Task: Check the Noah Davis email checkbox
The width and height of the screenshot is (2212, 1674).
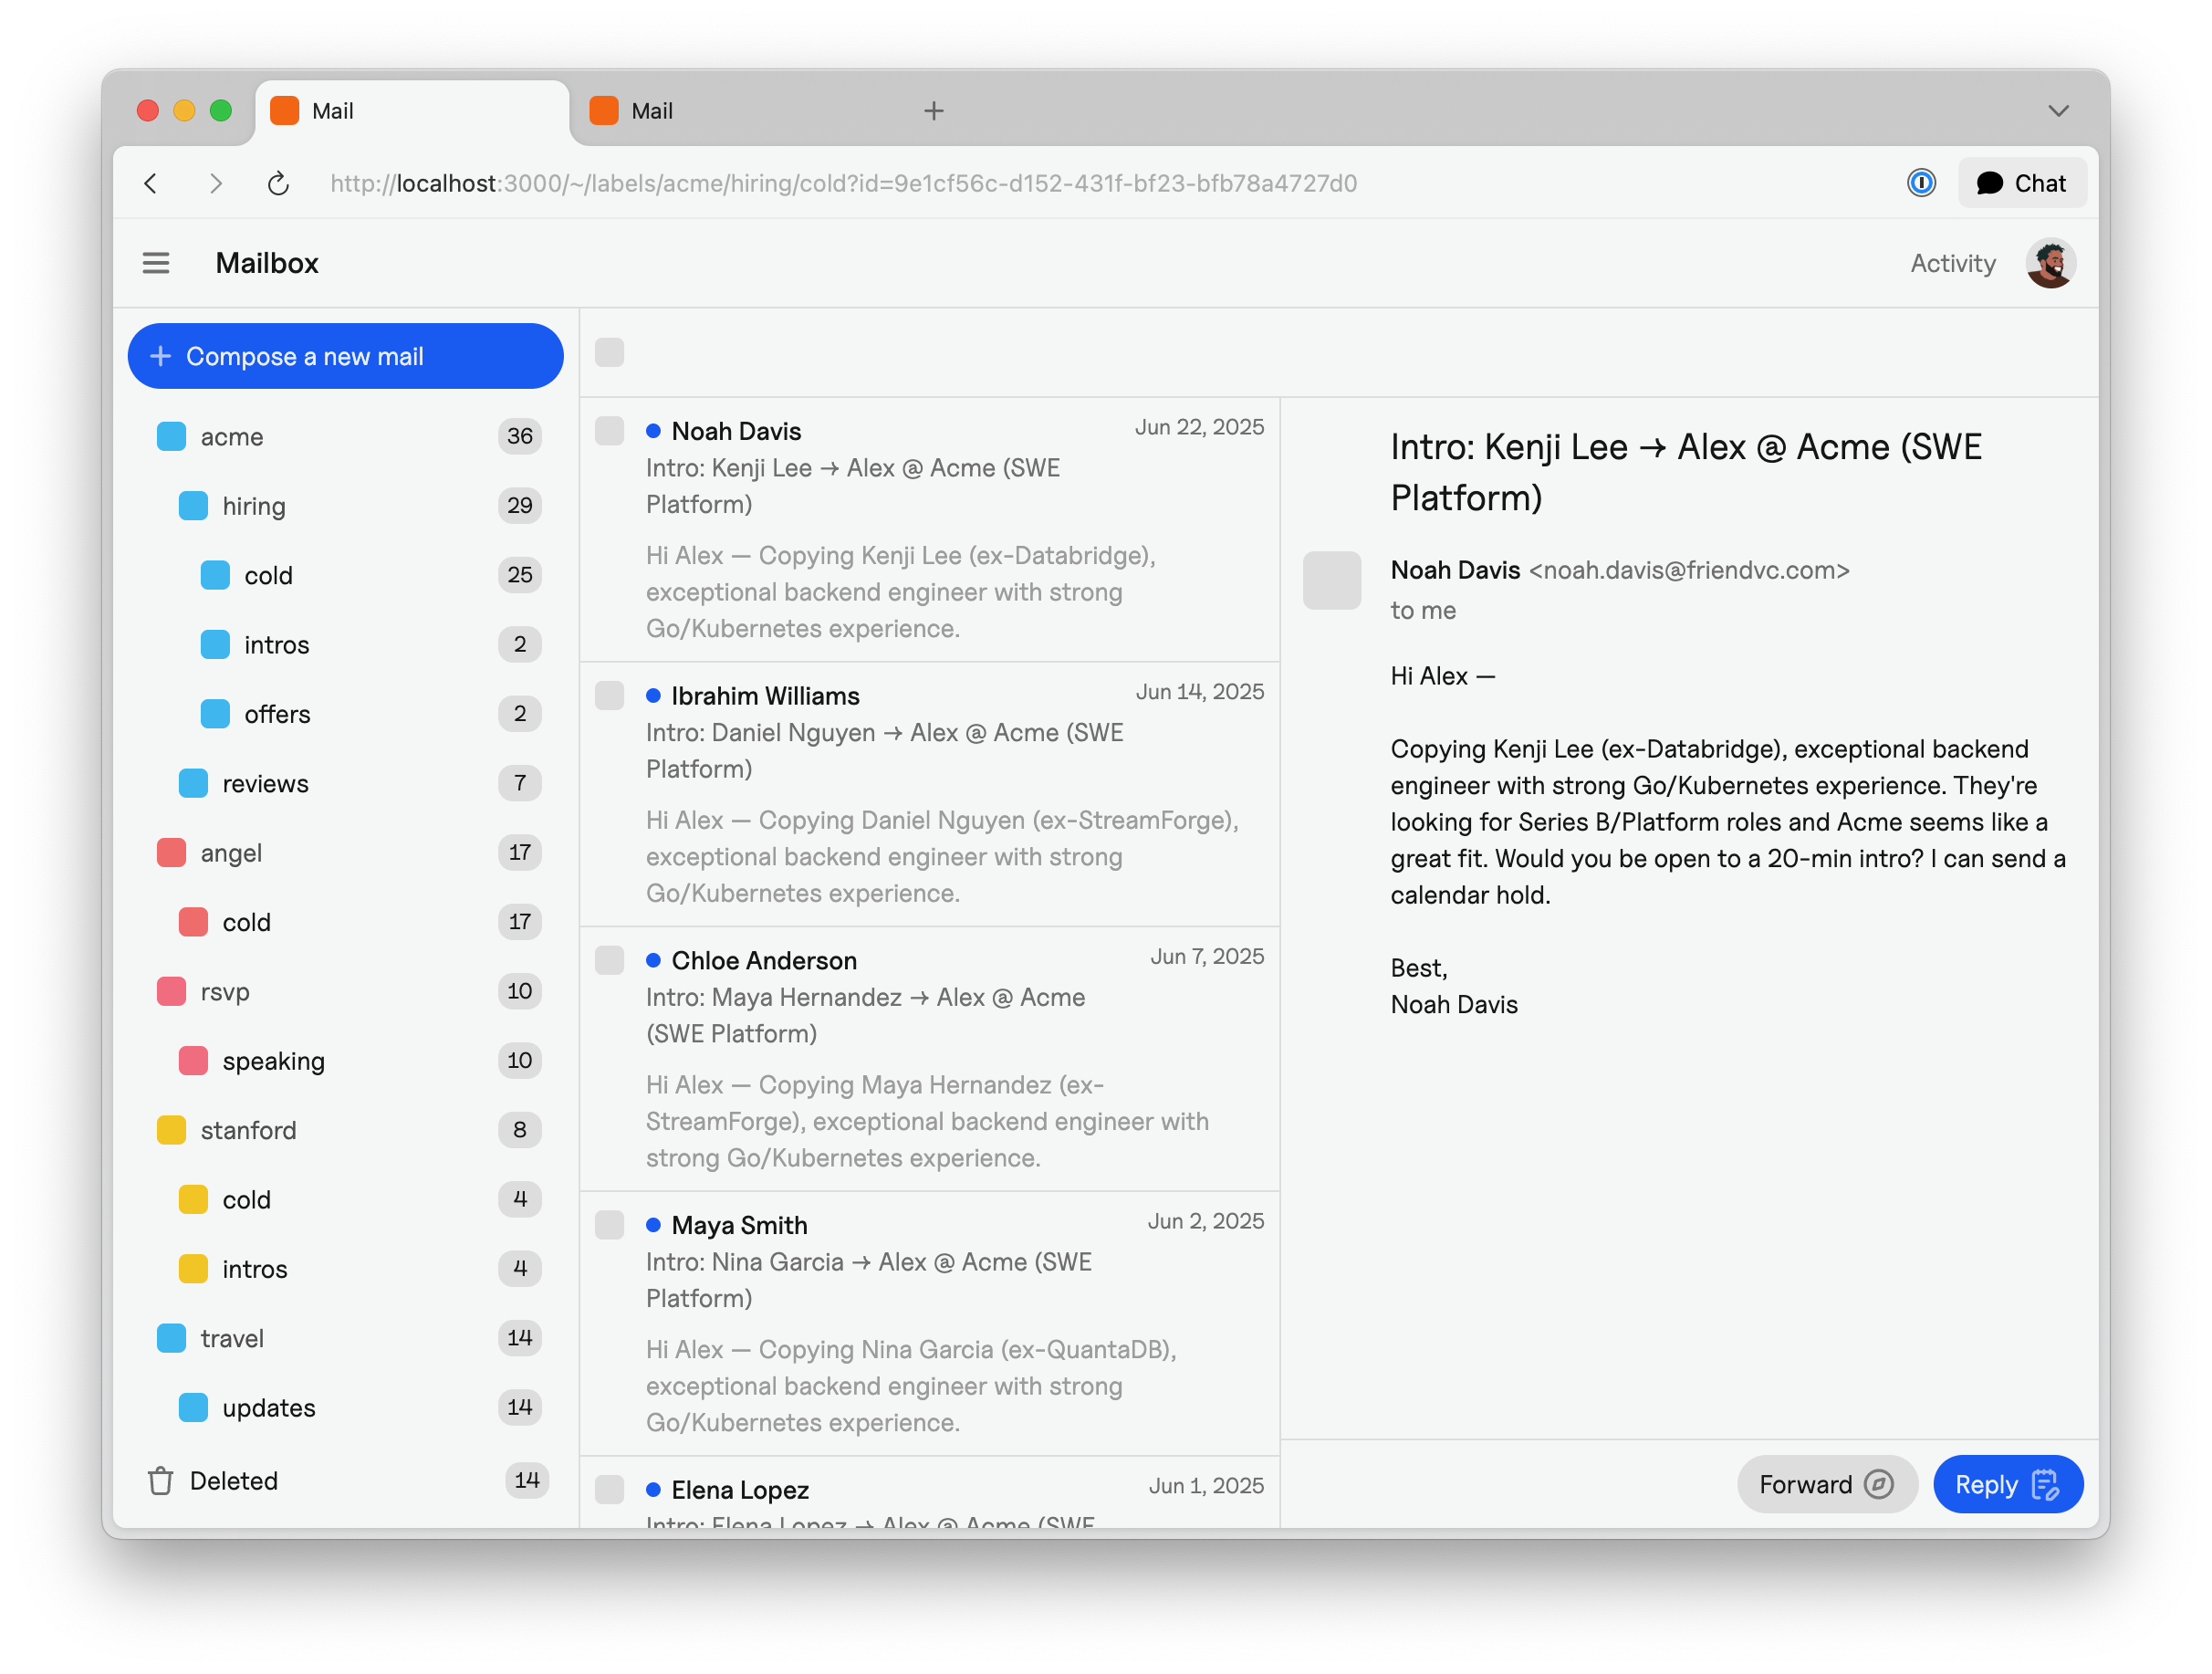Action: (609, 431)
